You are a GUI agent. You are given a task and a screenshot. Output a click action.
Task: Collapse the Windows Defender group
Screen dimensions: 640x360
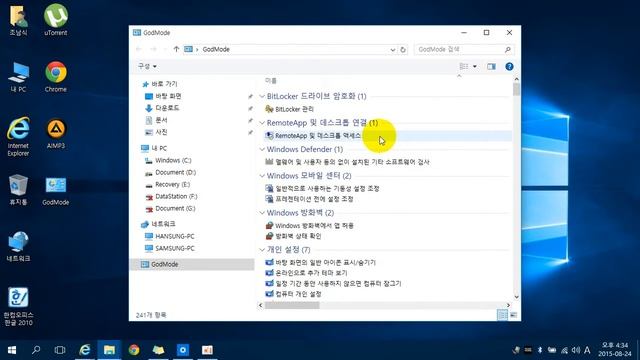coord(262,149)
